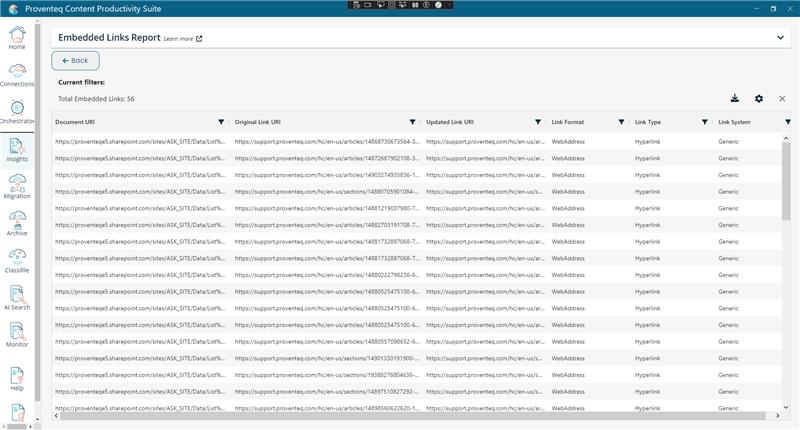Open the Monitor sidebar icon
Viewport: 800px width, 430px height.
[x=17, y=335]
